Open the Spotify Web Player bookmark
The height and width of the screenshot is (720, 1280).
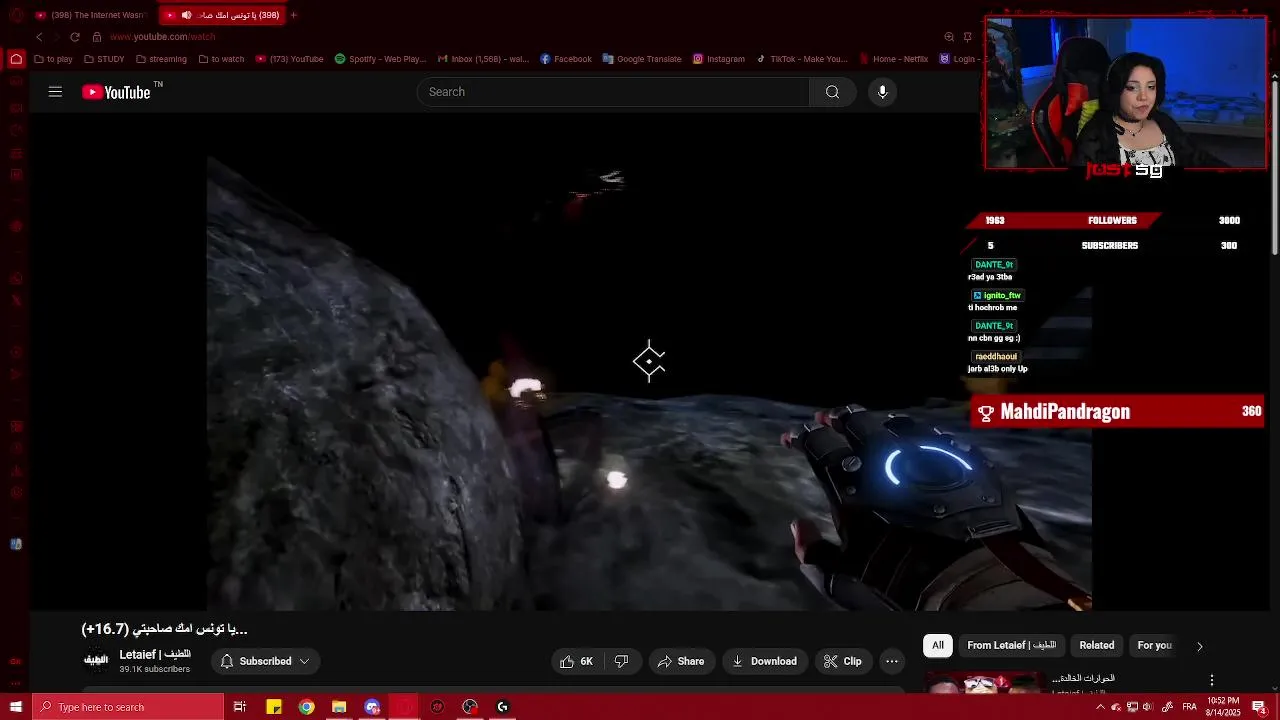click(381, 59)
